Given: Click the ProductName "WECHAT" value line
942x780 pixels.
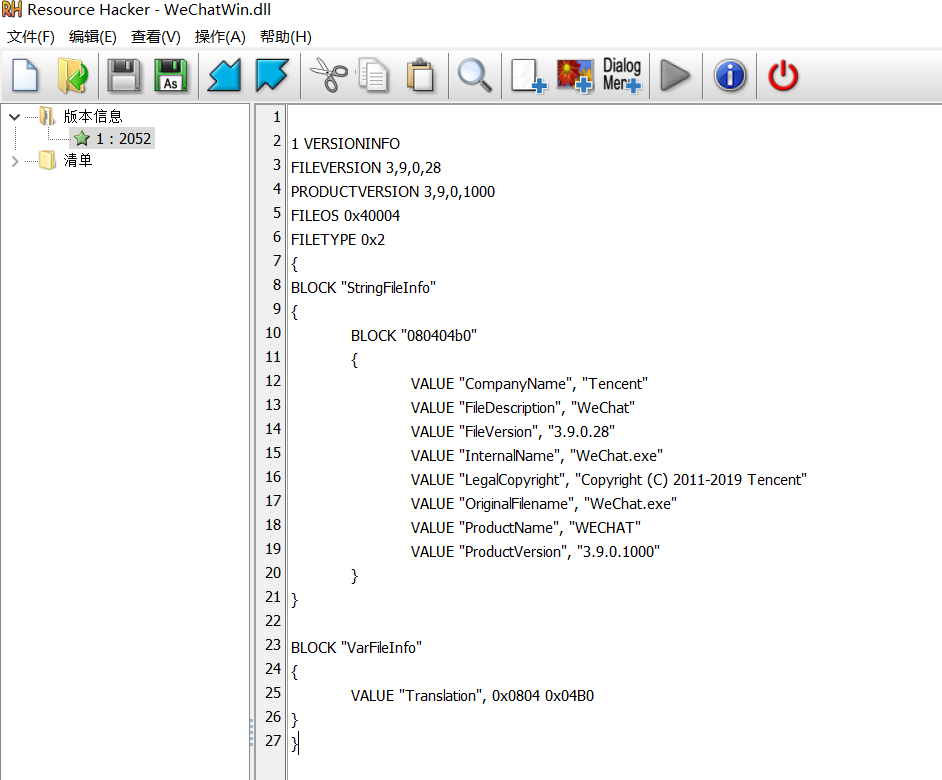Looking at the screenshot, I should (526, 528).
